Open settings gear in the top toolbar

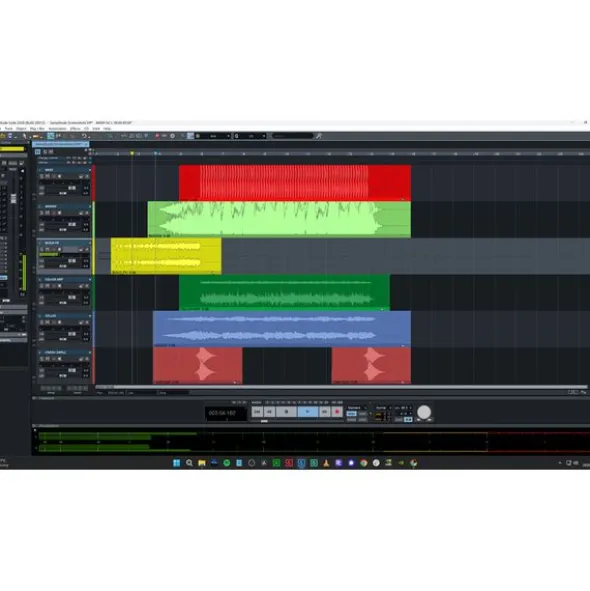[x=172, y=136]
